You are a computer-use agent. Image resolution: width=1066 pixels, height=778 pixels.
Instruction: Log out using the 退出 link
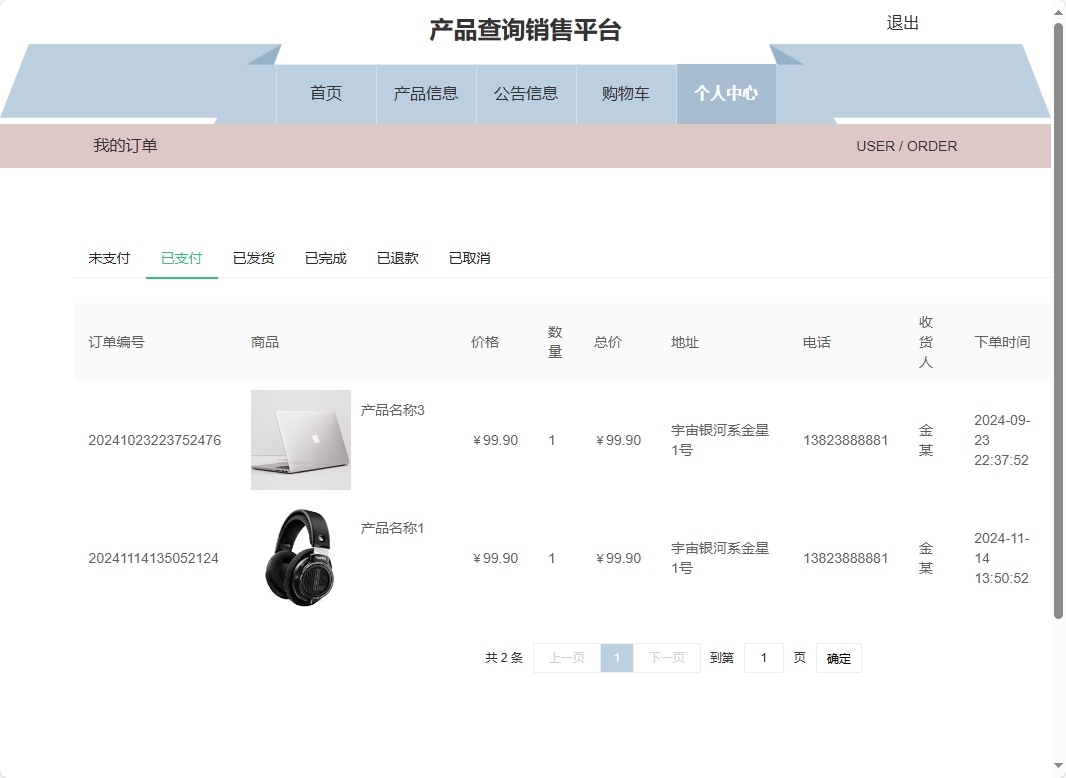point(904,23)
